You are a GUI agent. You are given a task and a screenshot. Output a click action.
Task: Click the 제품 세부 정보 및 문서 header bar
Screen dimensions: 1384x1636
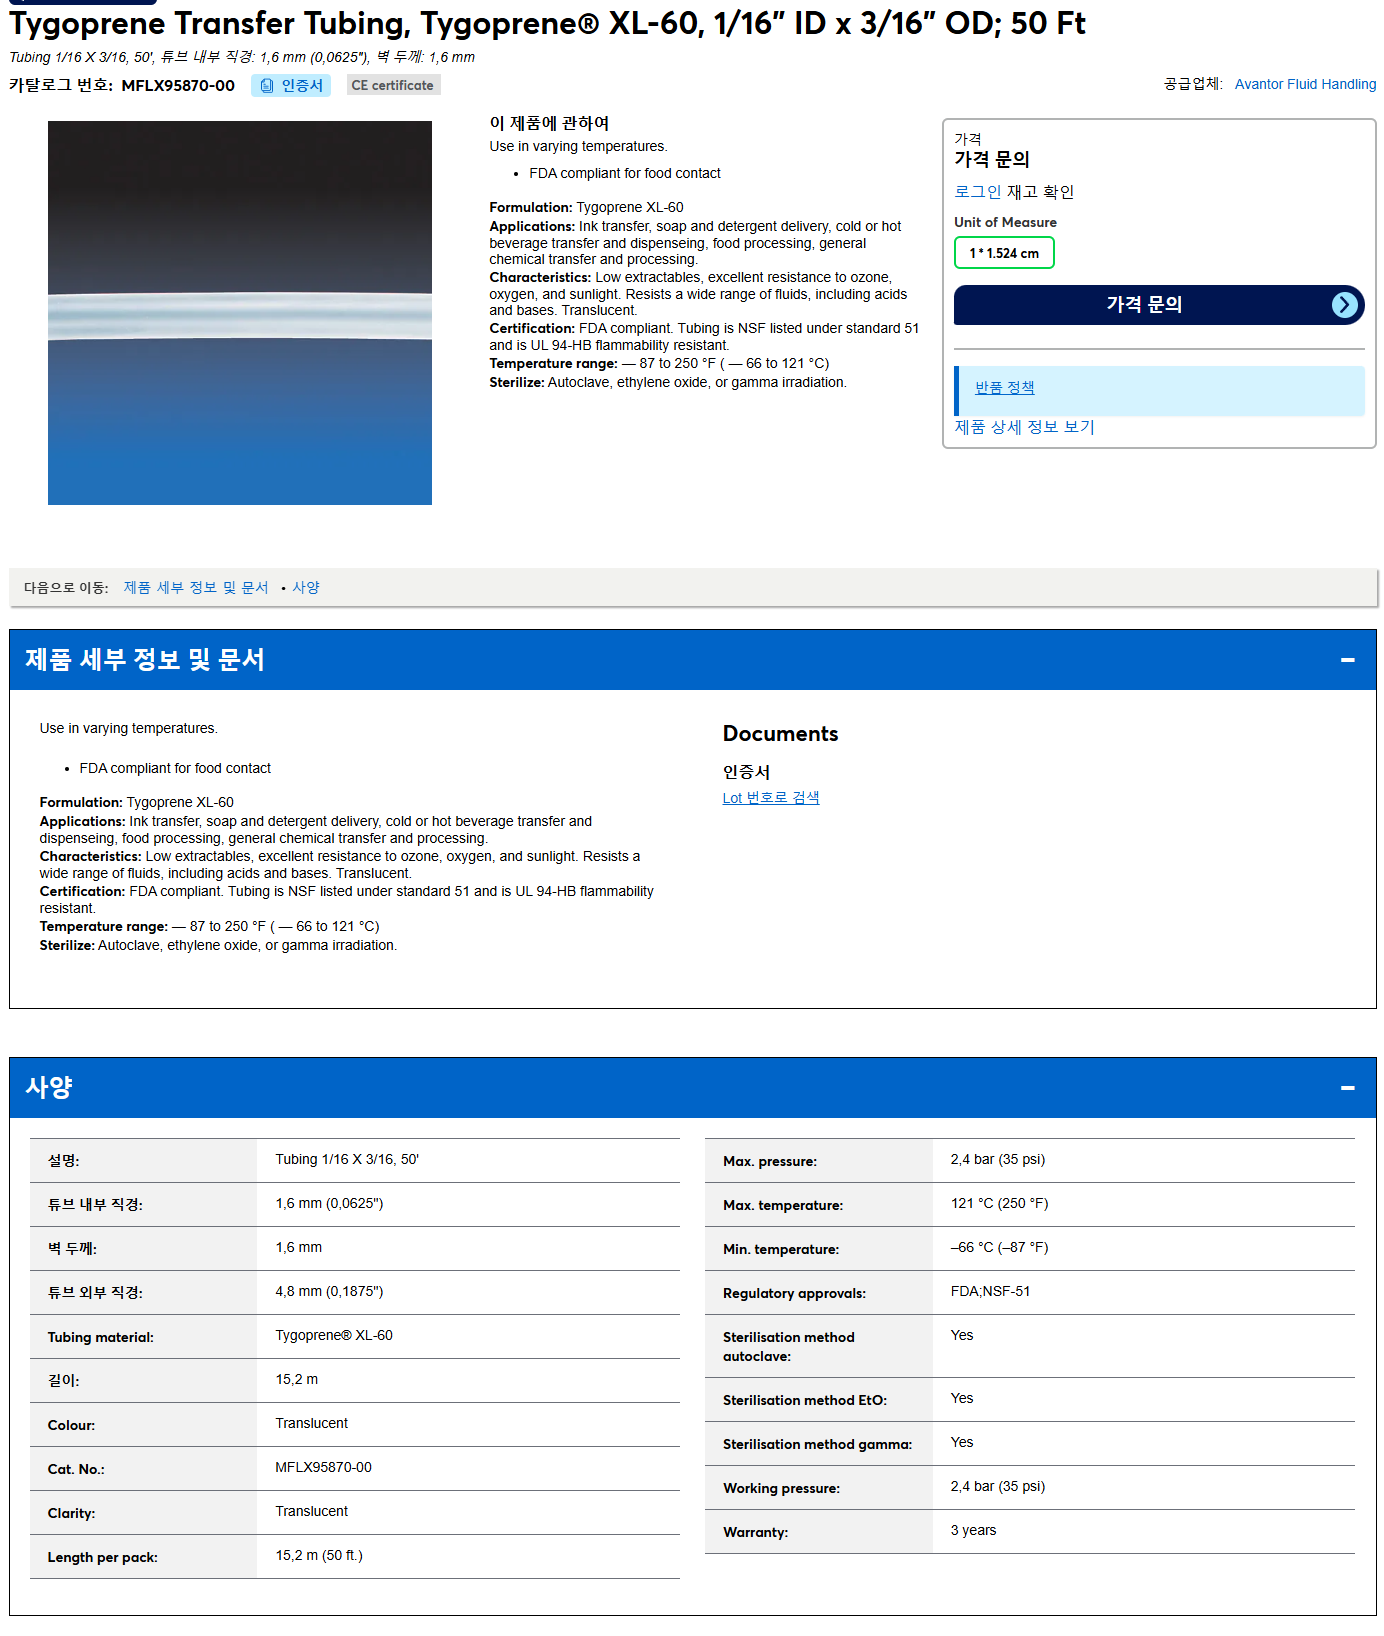pos(692,660)
